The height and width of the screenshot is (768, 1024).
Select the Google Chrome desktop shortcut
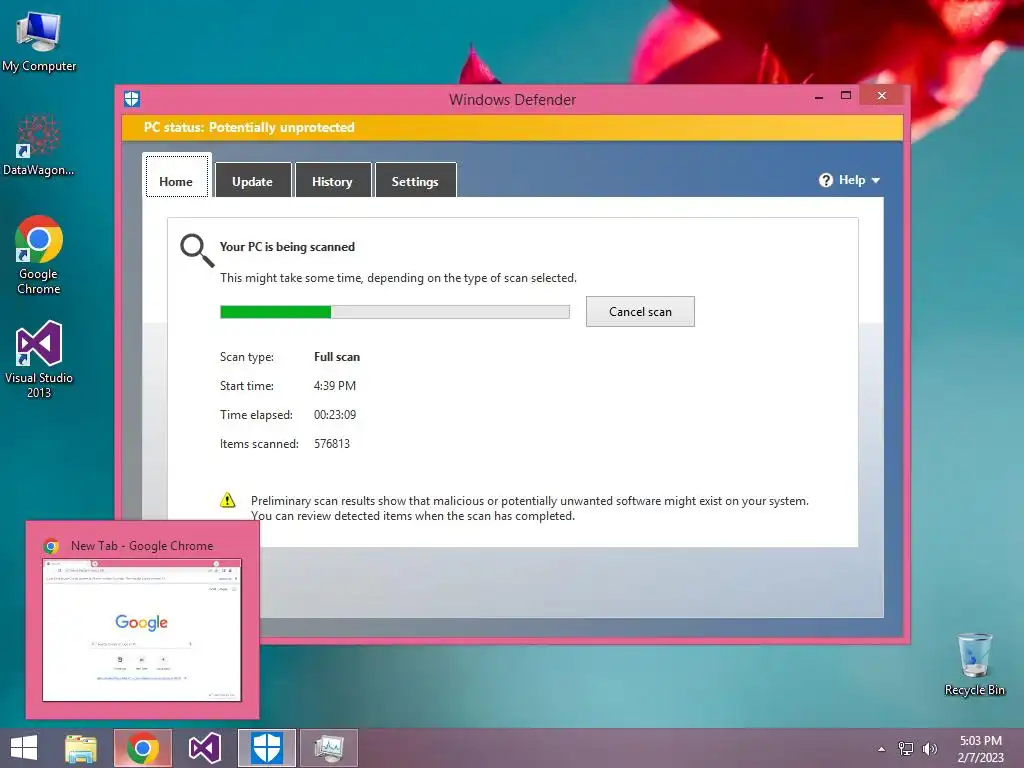click(39, 255)
